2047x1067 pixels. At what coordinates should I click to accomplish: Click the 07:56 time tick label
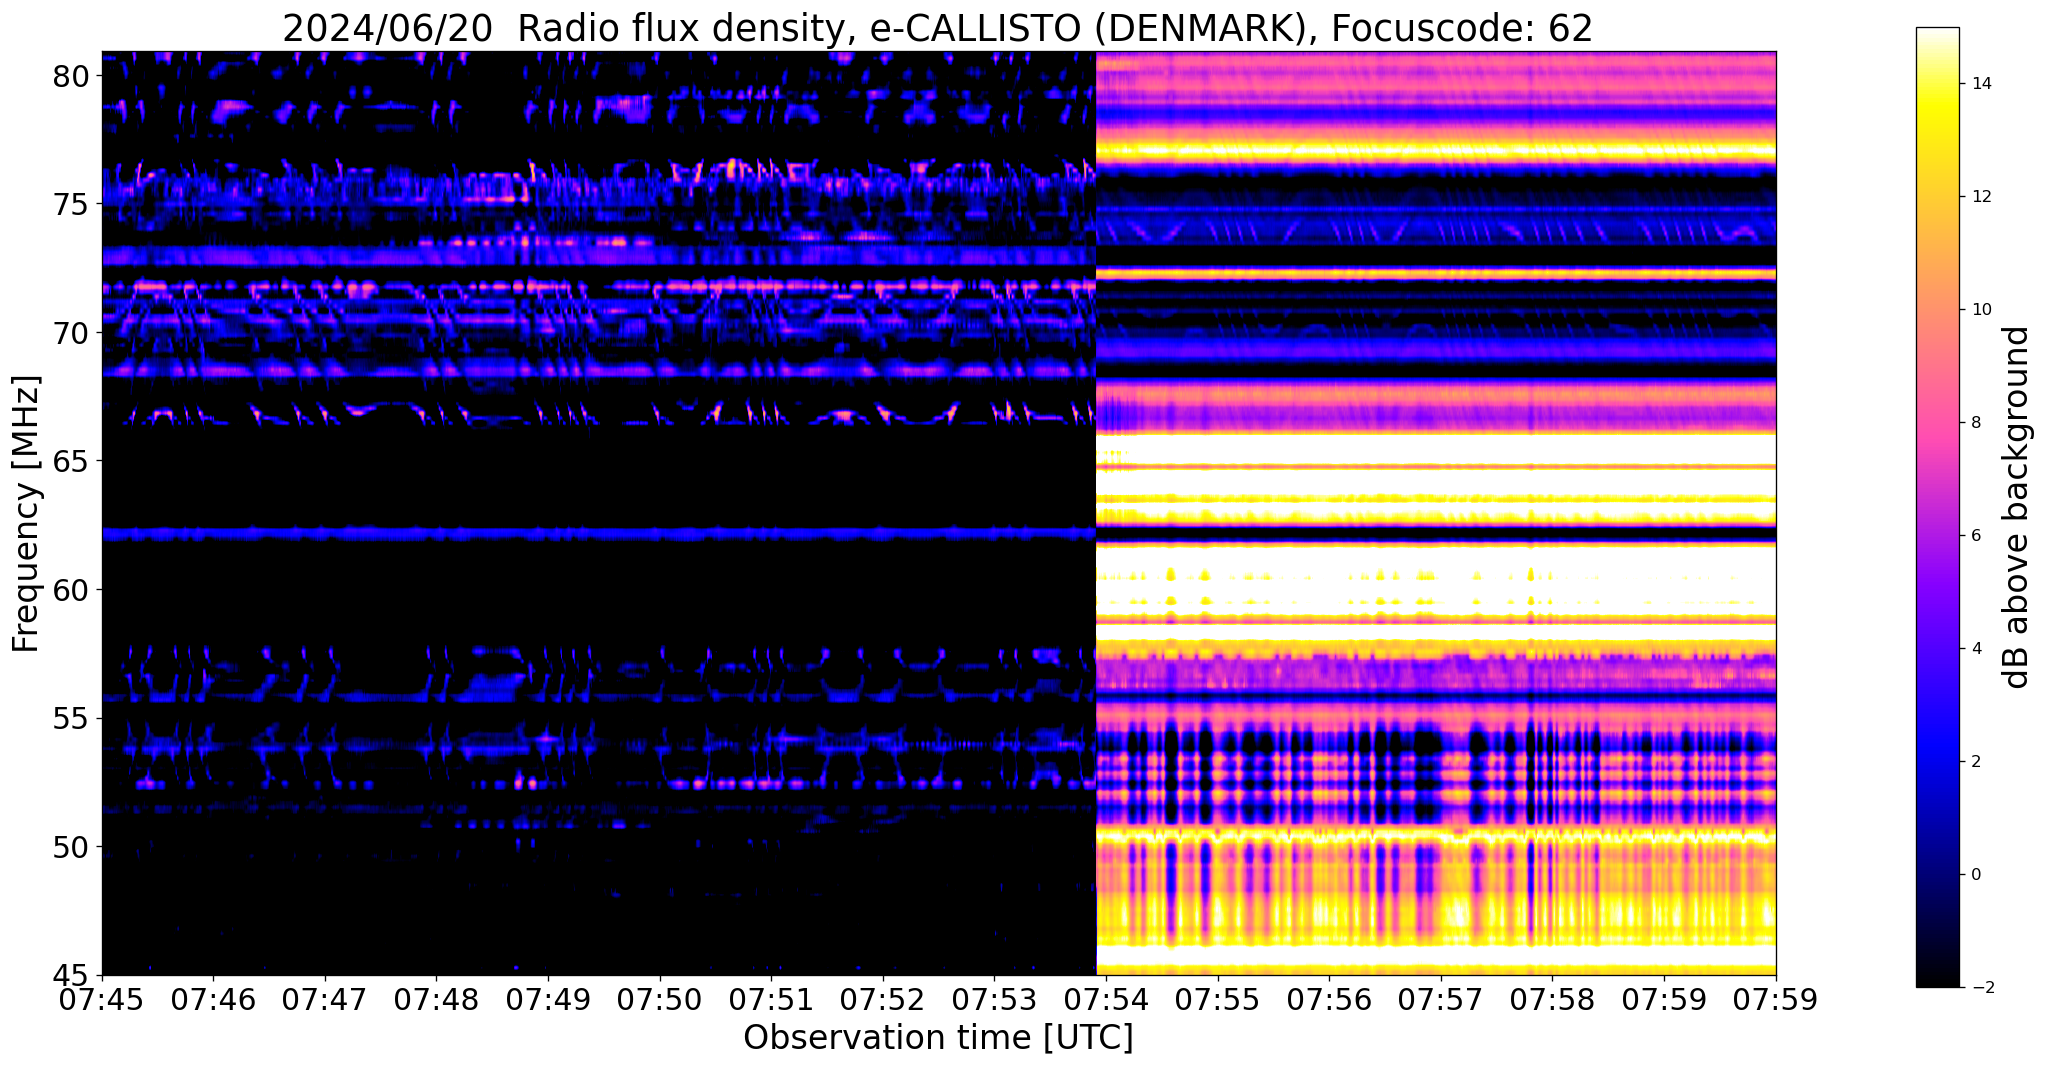(1329, 1002)
